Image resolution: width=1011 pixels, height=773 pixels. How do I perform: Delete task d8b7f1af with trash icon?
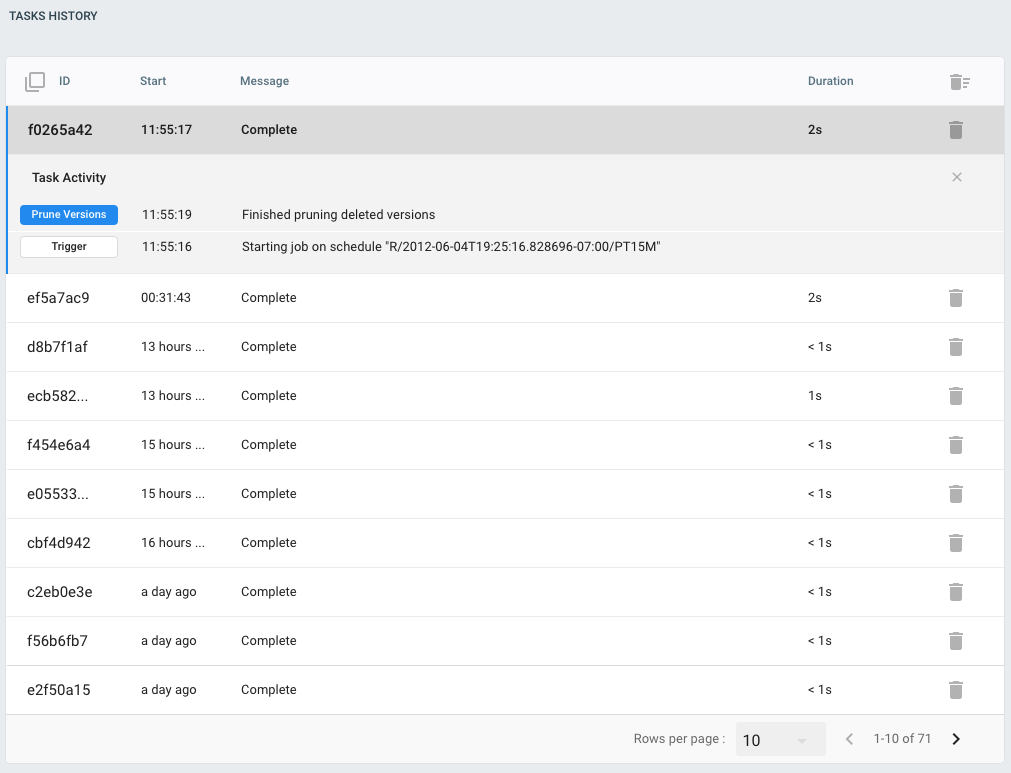pos(955,347)
